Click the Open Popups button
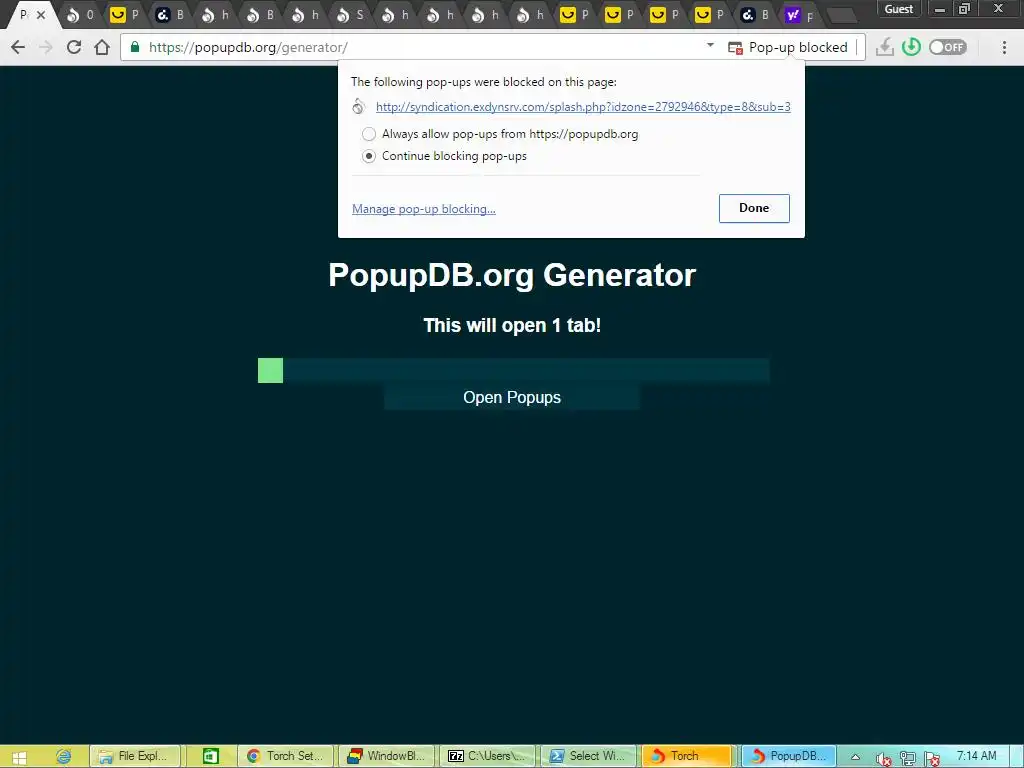The image size is (1024, 768). 512,397
